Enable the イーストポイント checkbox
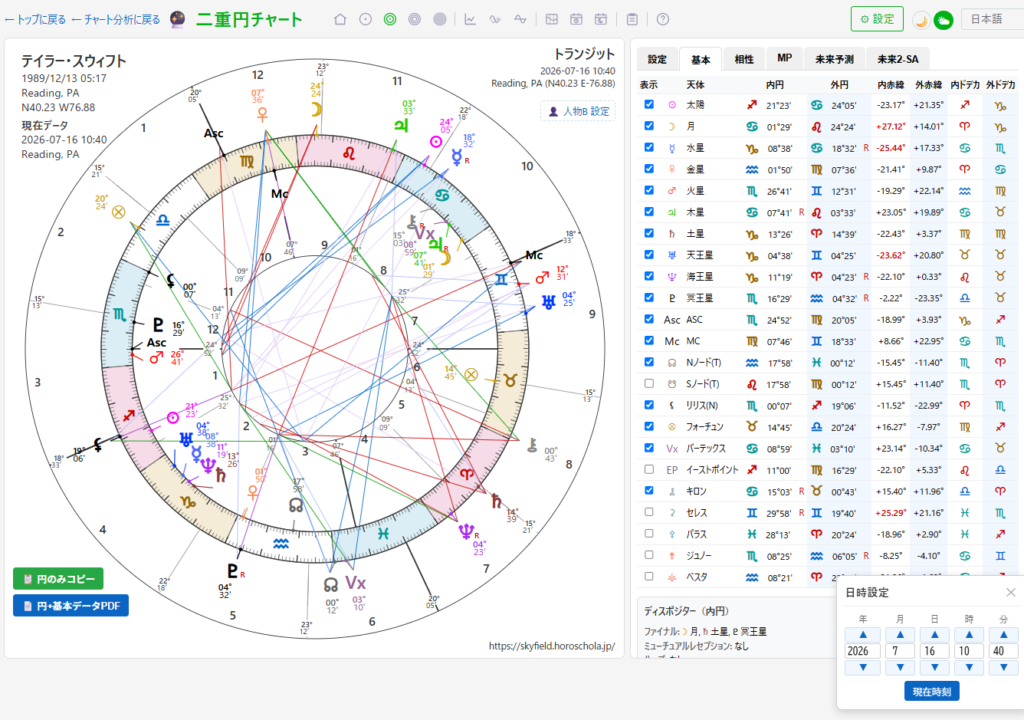The image size is (1024, 720). pyautogui.click(x=648, y=469)
